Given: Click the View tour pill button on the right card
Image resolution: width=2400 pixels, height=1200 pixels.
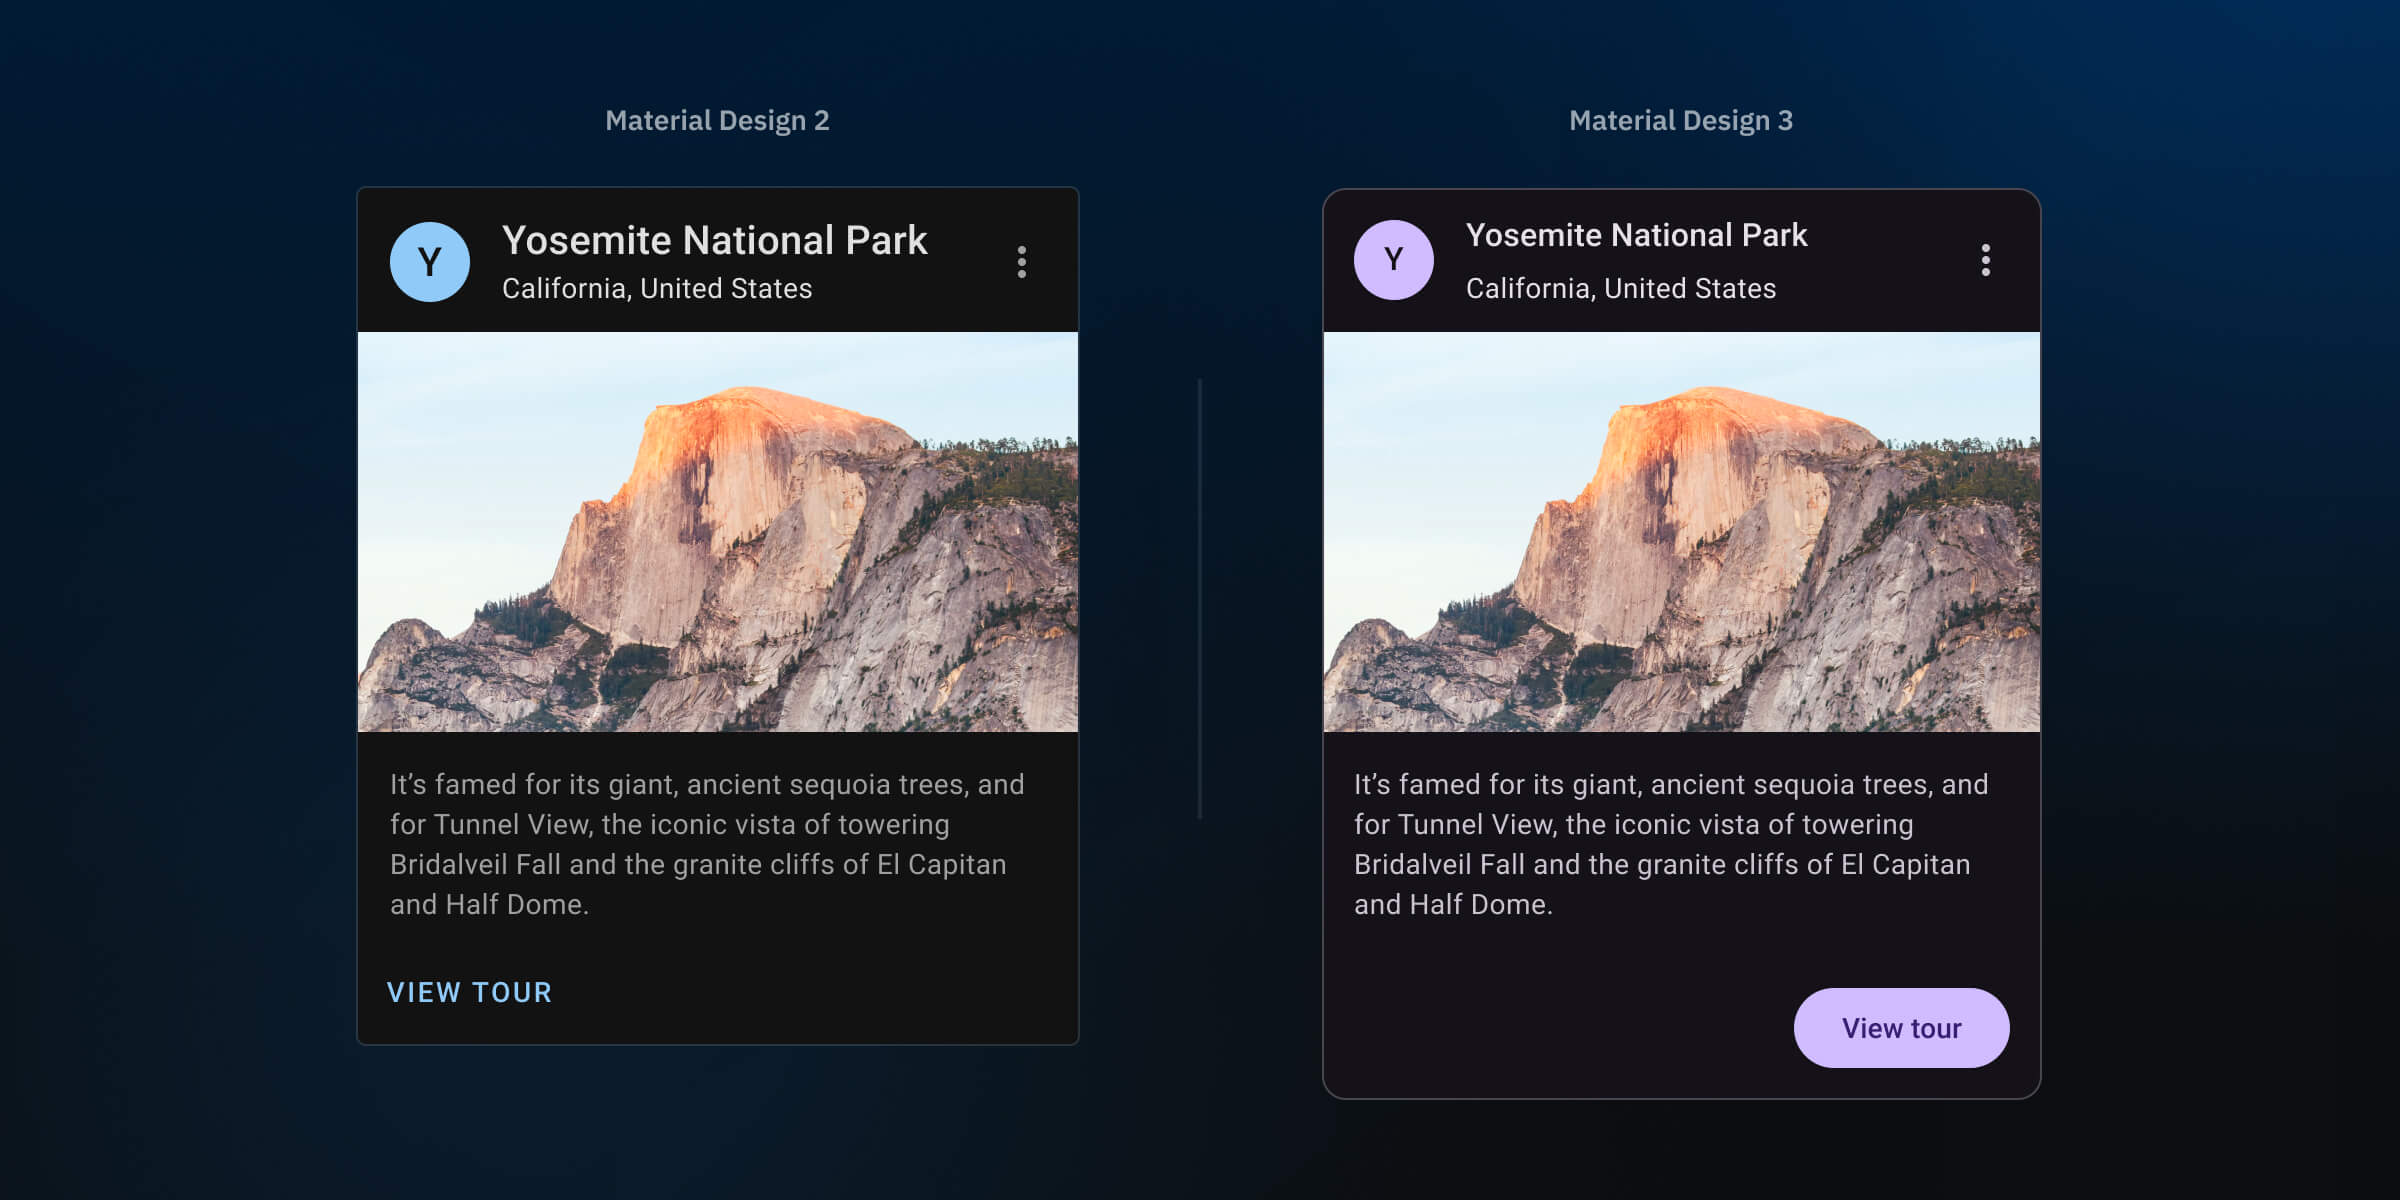Looking at the screenshot, I should (x=1901, y=1027).
